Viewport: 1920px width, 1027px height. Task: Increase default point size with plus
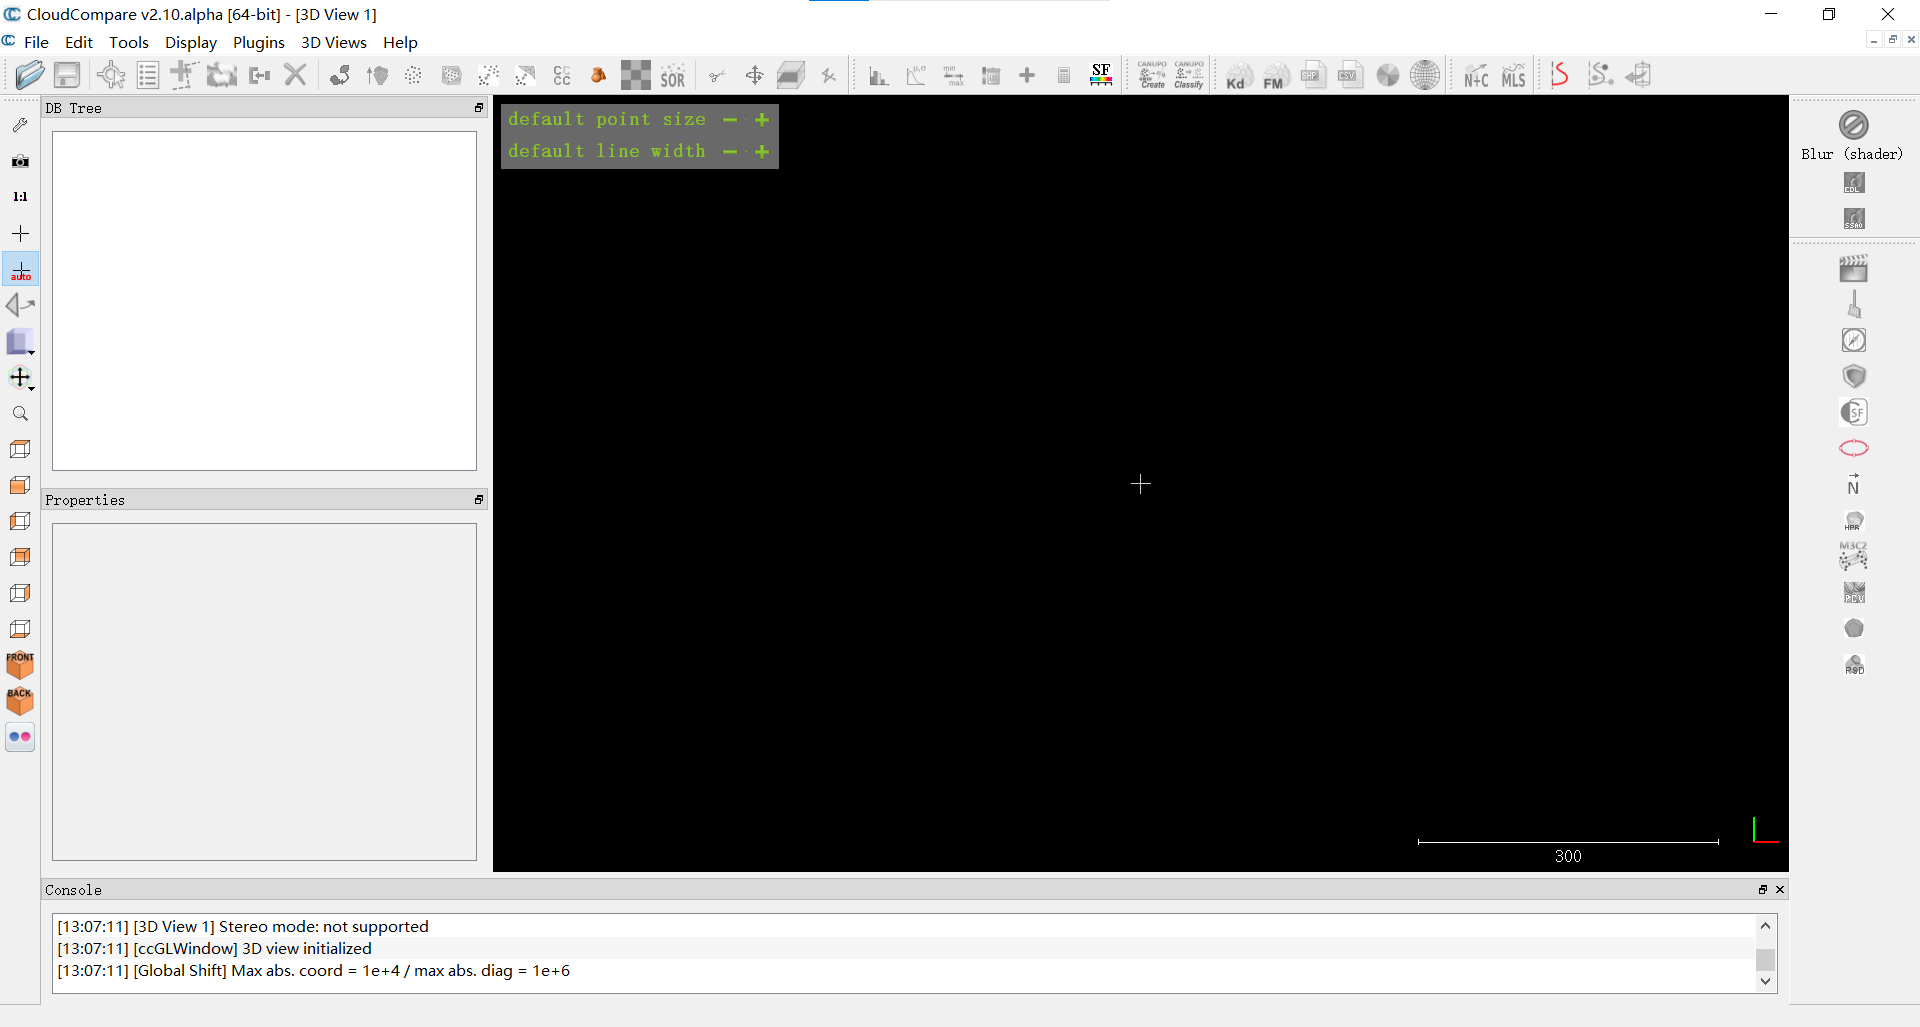tap(762, 120)
